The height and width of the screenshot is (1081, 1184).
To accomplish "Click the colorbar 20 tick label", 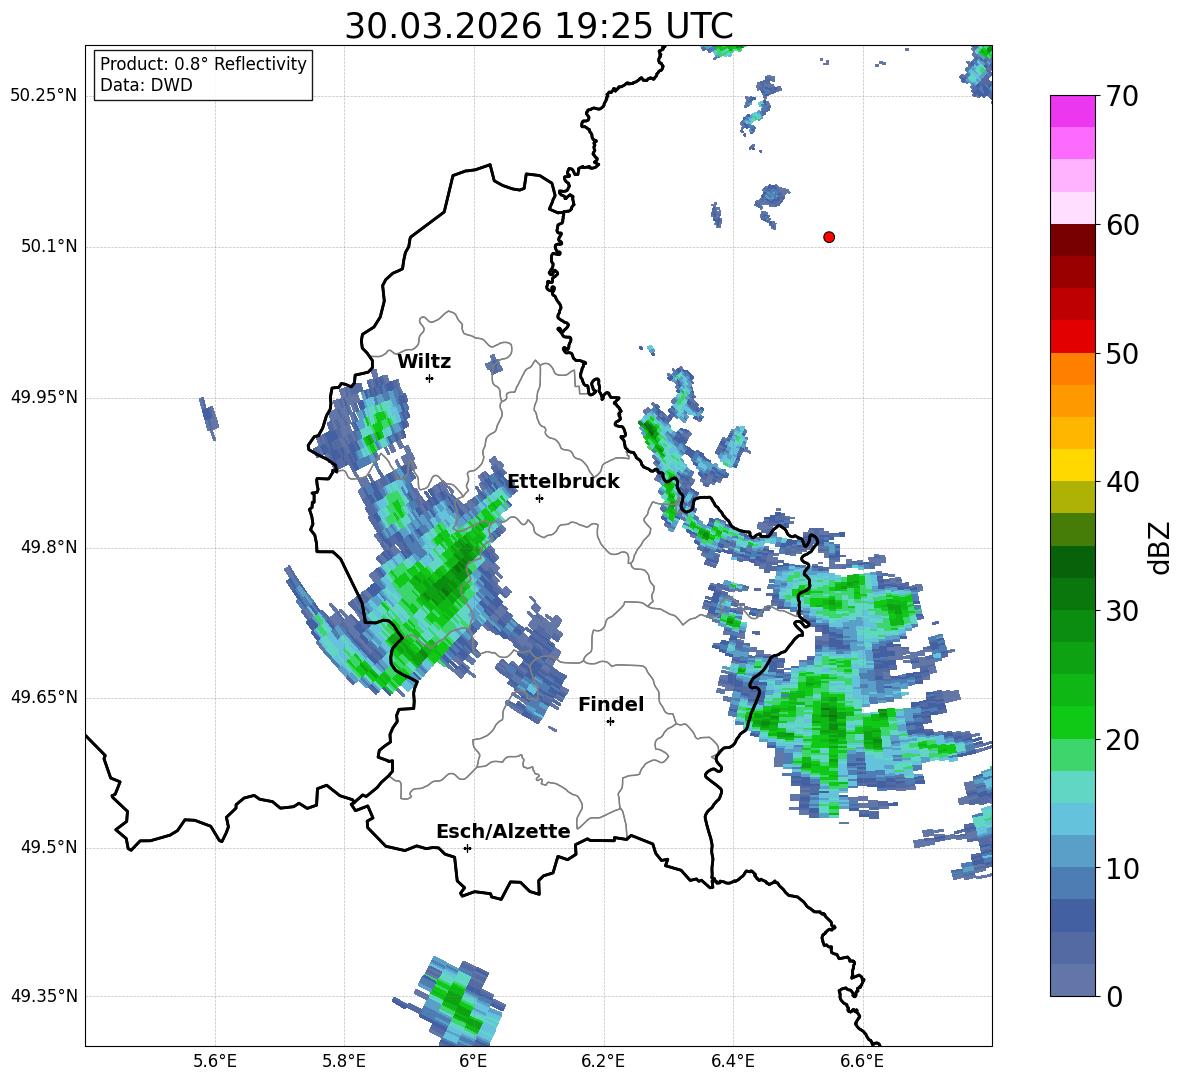I will (x=1123, y=740).
